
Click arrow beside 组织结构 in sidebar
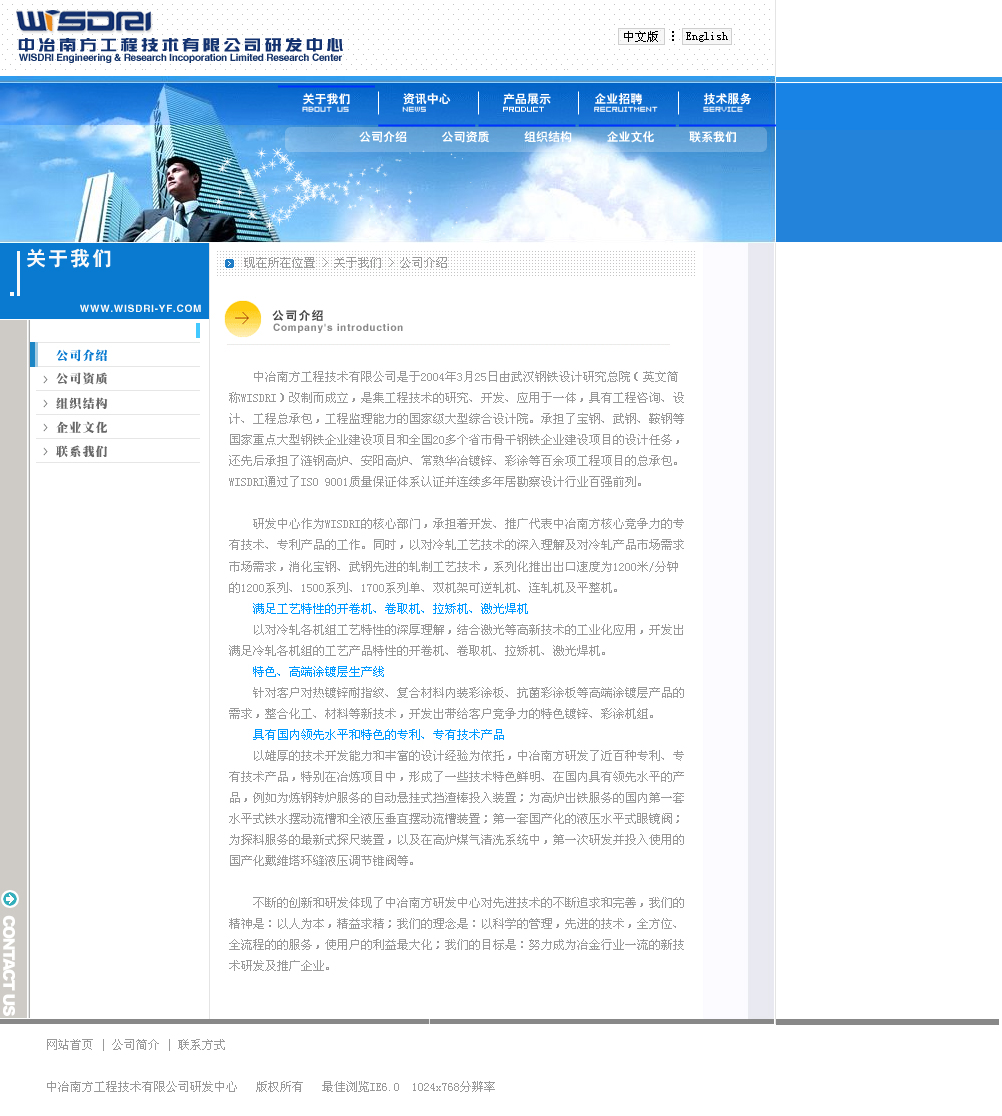(45, 404)
